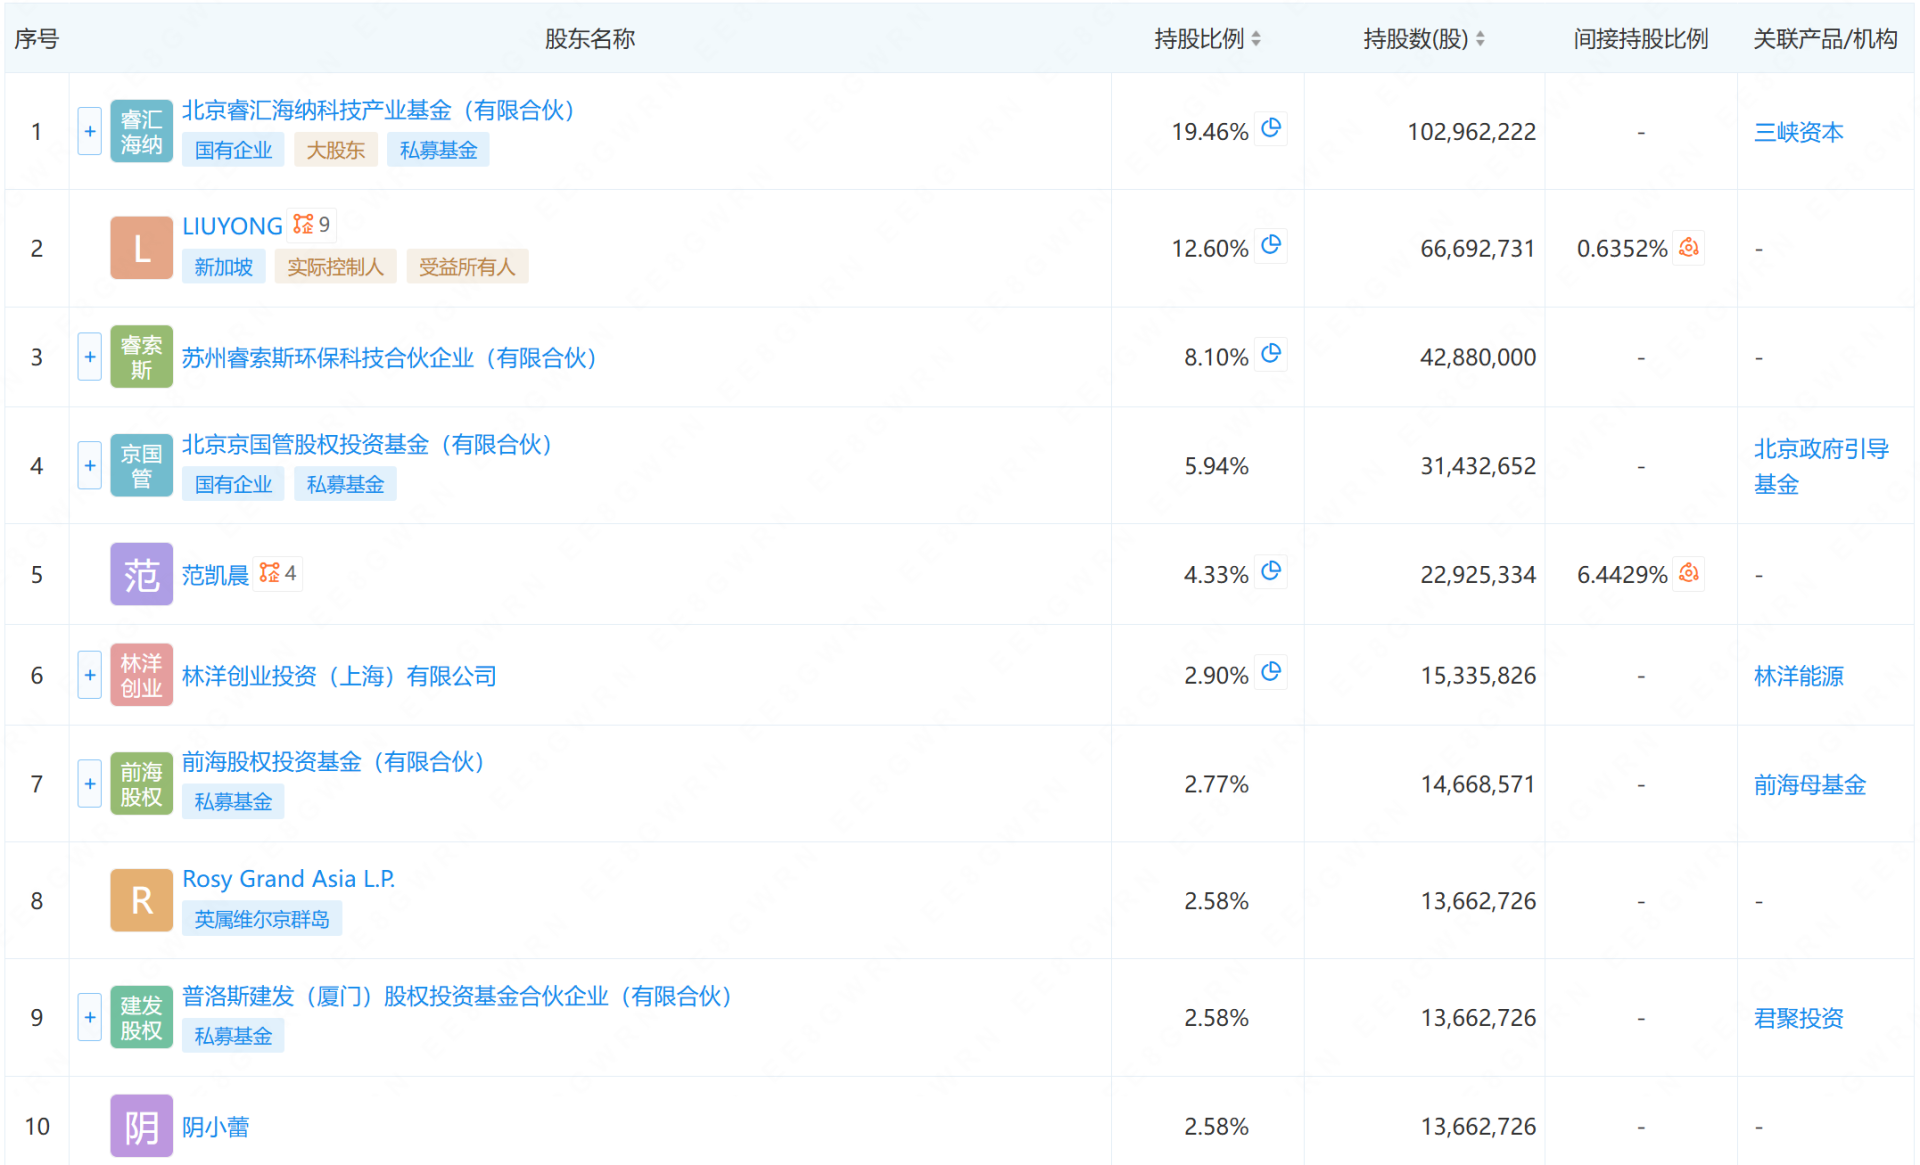Select share count 66,692,731
Image resolution: width=1920 pixels, height=1165 pixels.
click(x=1478, y=249)
